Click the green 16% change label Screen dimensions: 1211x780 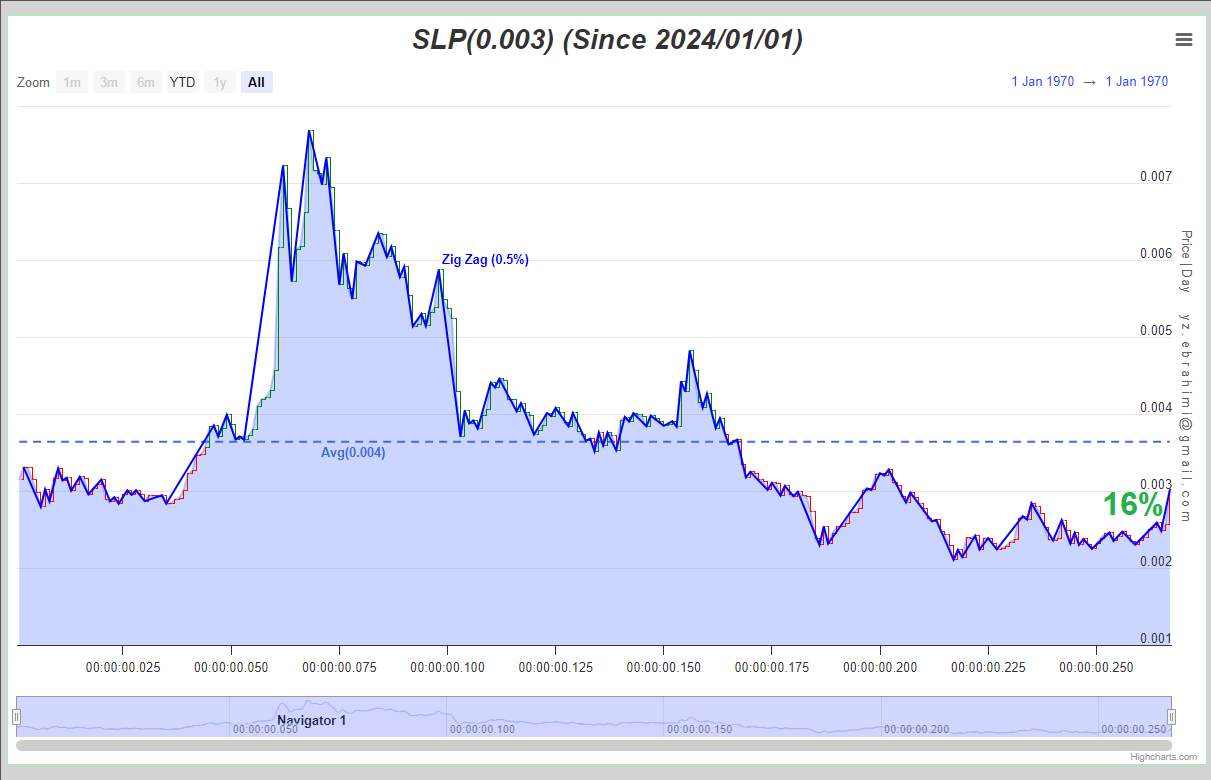pos(1134,505)
